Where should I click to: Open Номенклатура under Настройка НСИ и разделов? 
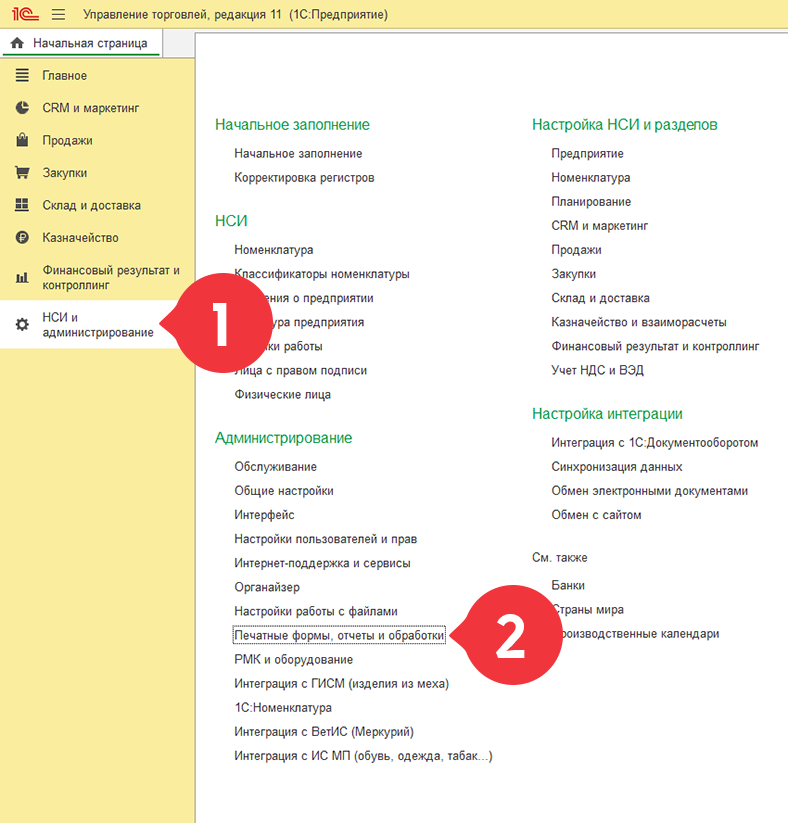coord(591,178)
